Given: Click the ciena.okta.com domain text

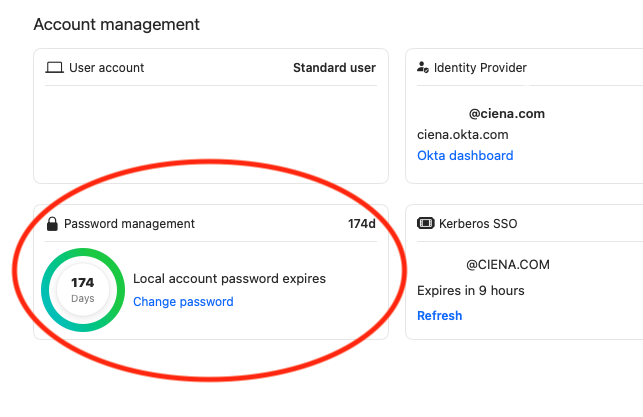Looking at the screenshot, I should (463, 135).
